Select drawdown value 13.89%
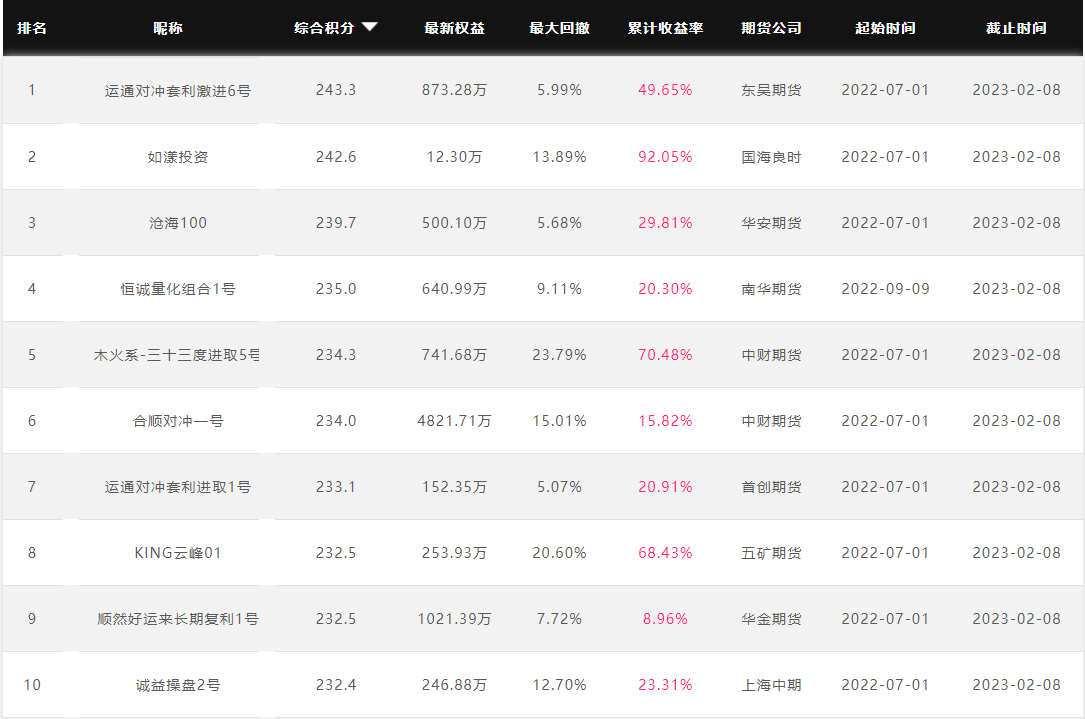Image resolution: width=1085 pixels, height=719 pixels. (559, 157)
